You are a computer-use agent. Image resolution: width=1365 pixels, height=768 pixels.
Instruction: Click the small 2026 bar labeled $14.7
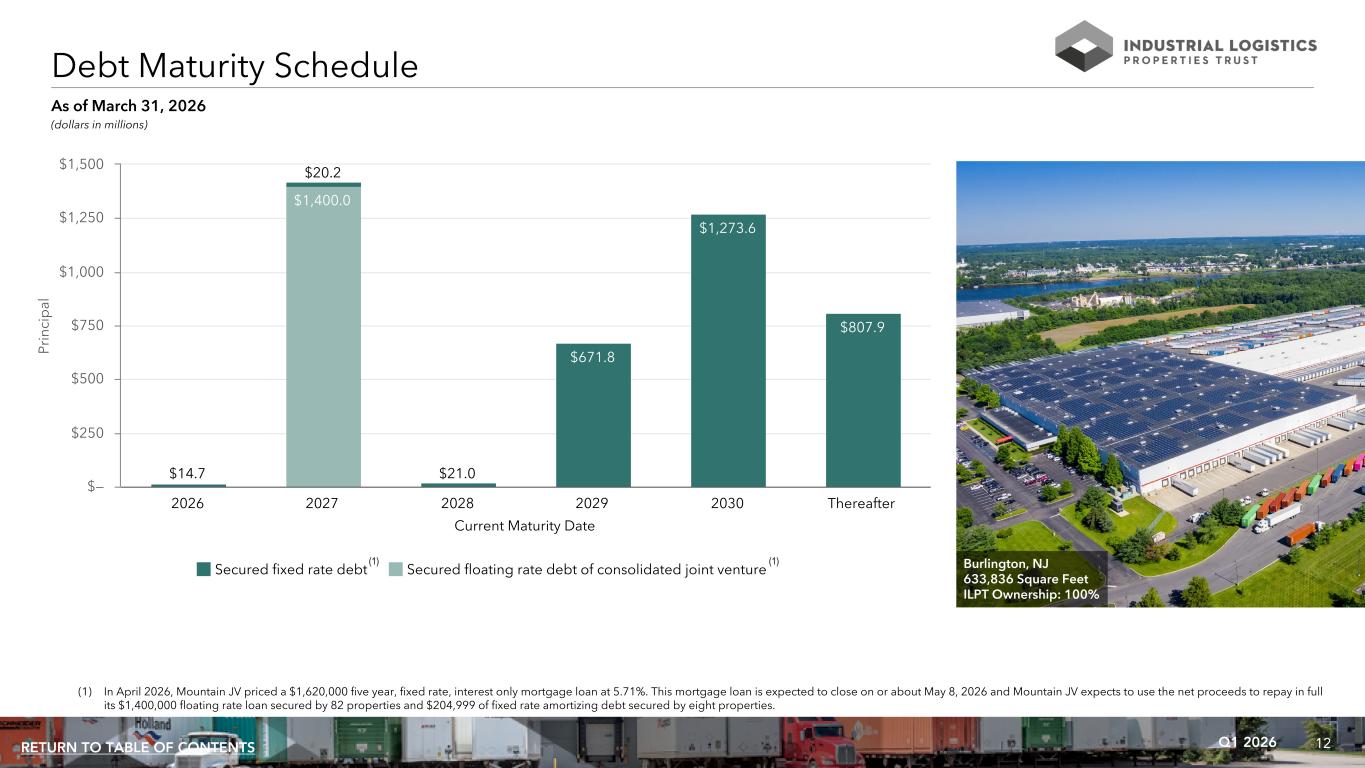[x=188, y=485]
